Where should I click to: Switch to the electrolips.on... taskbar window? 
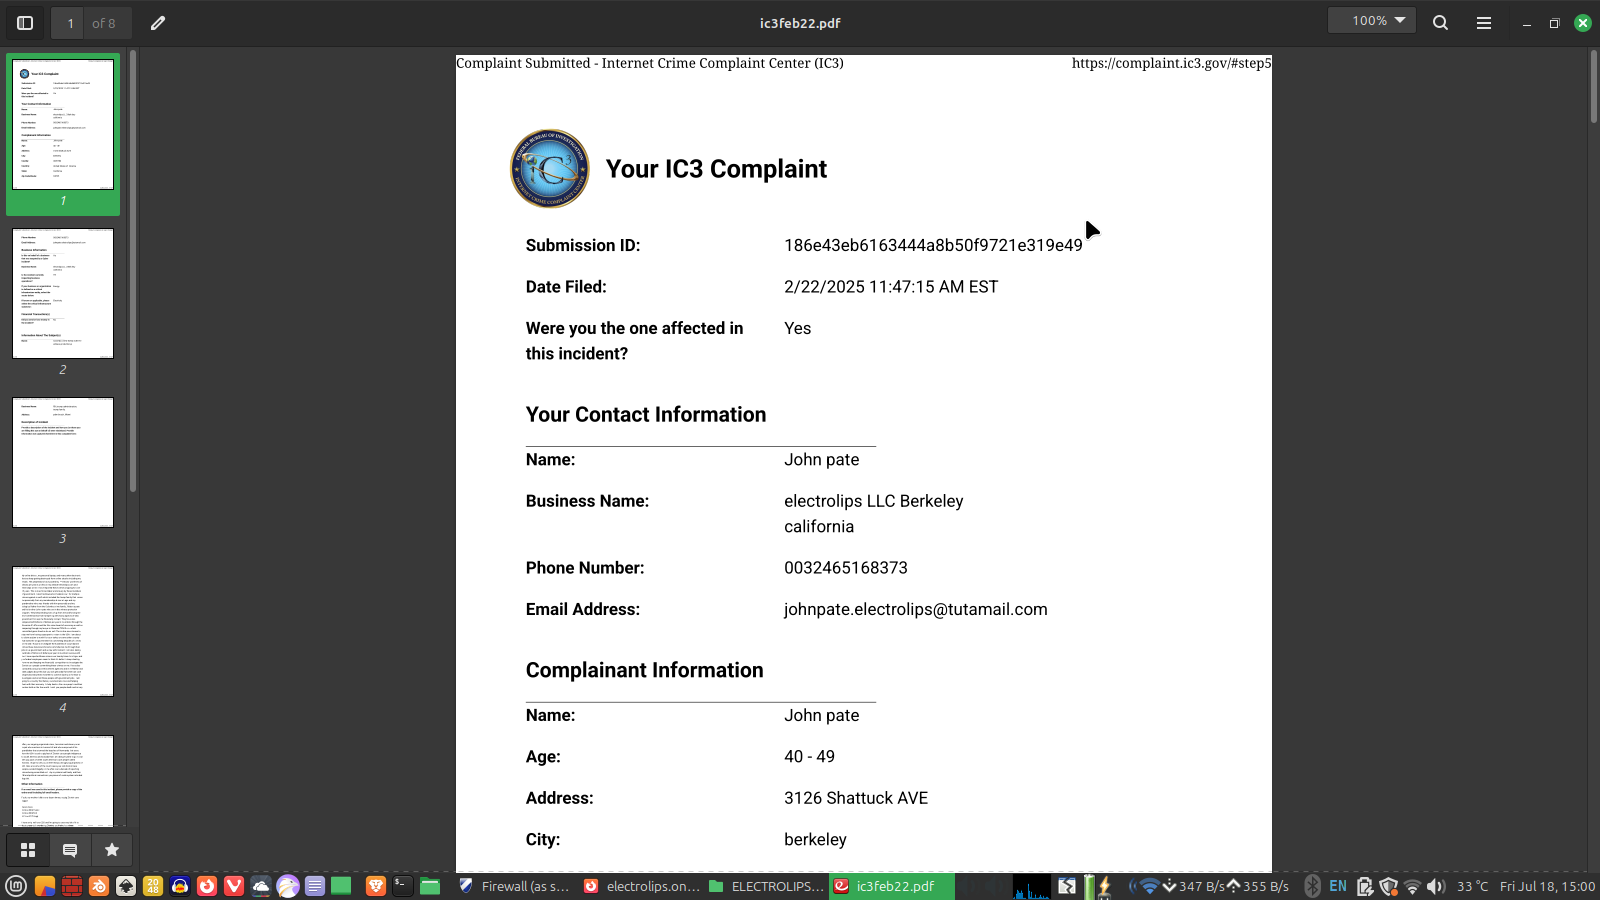(641, 886)
